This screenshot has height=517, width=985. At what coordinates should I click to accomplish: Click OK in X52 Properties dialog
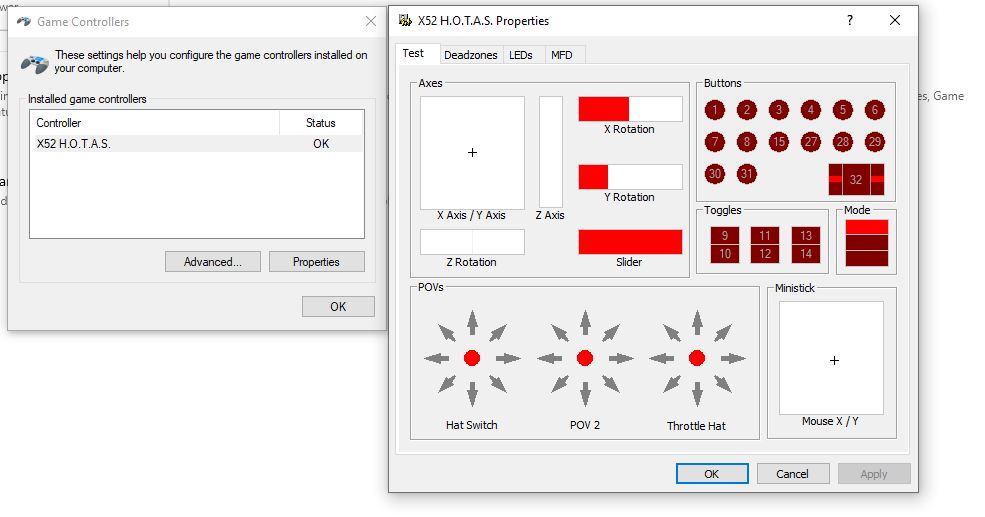tap(712, 474)
